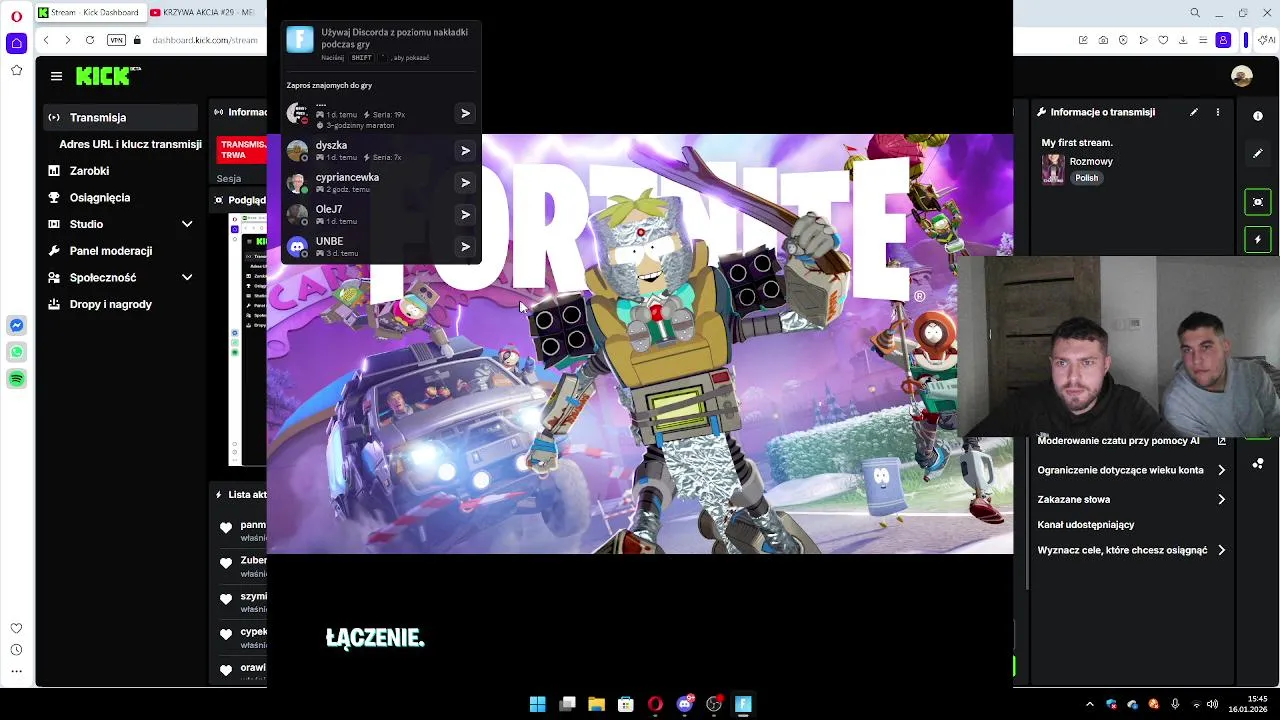Go forward in browser
This screenshot has width=1280, height=720.
click(x=68, y=40)
